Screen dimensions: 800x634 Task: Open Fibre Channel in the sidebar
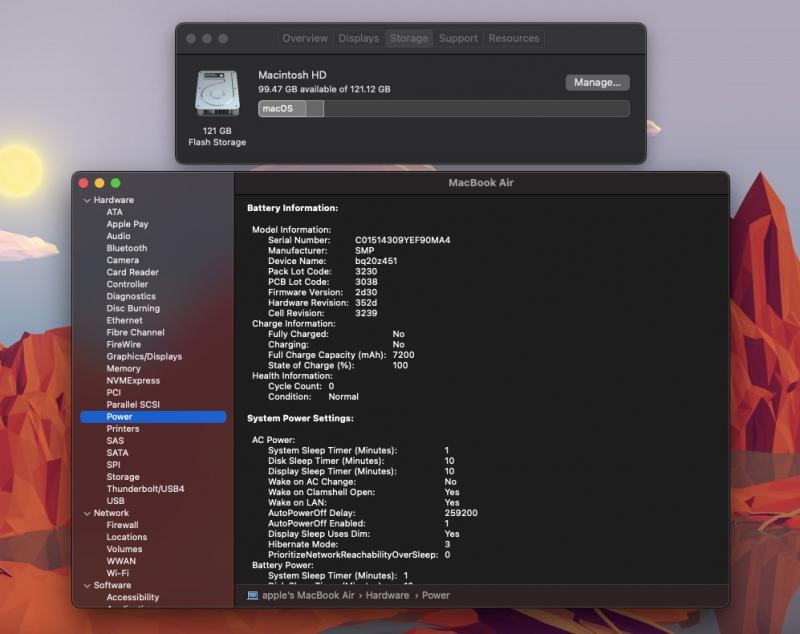pos(135,333)
